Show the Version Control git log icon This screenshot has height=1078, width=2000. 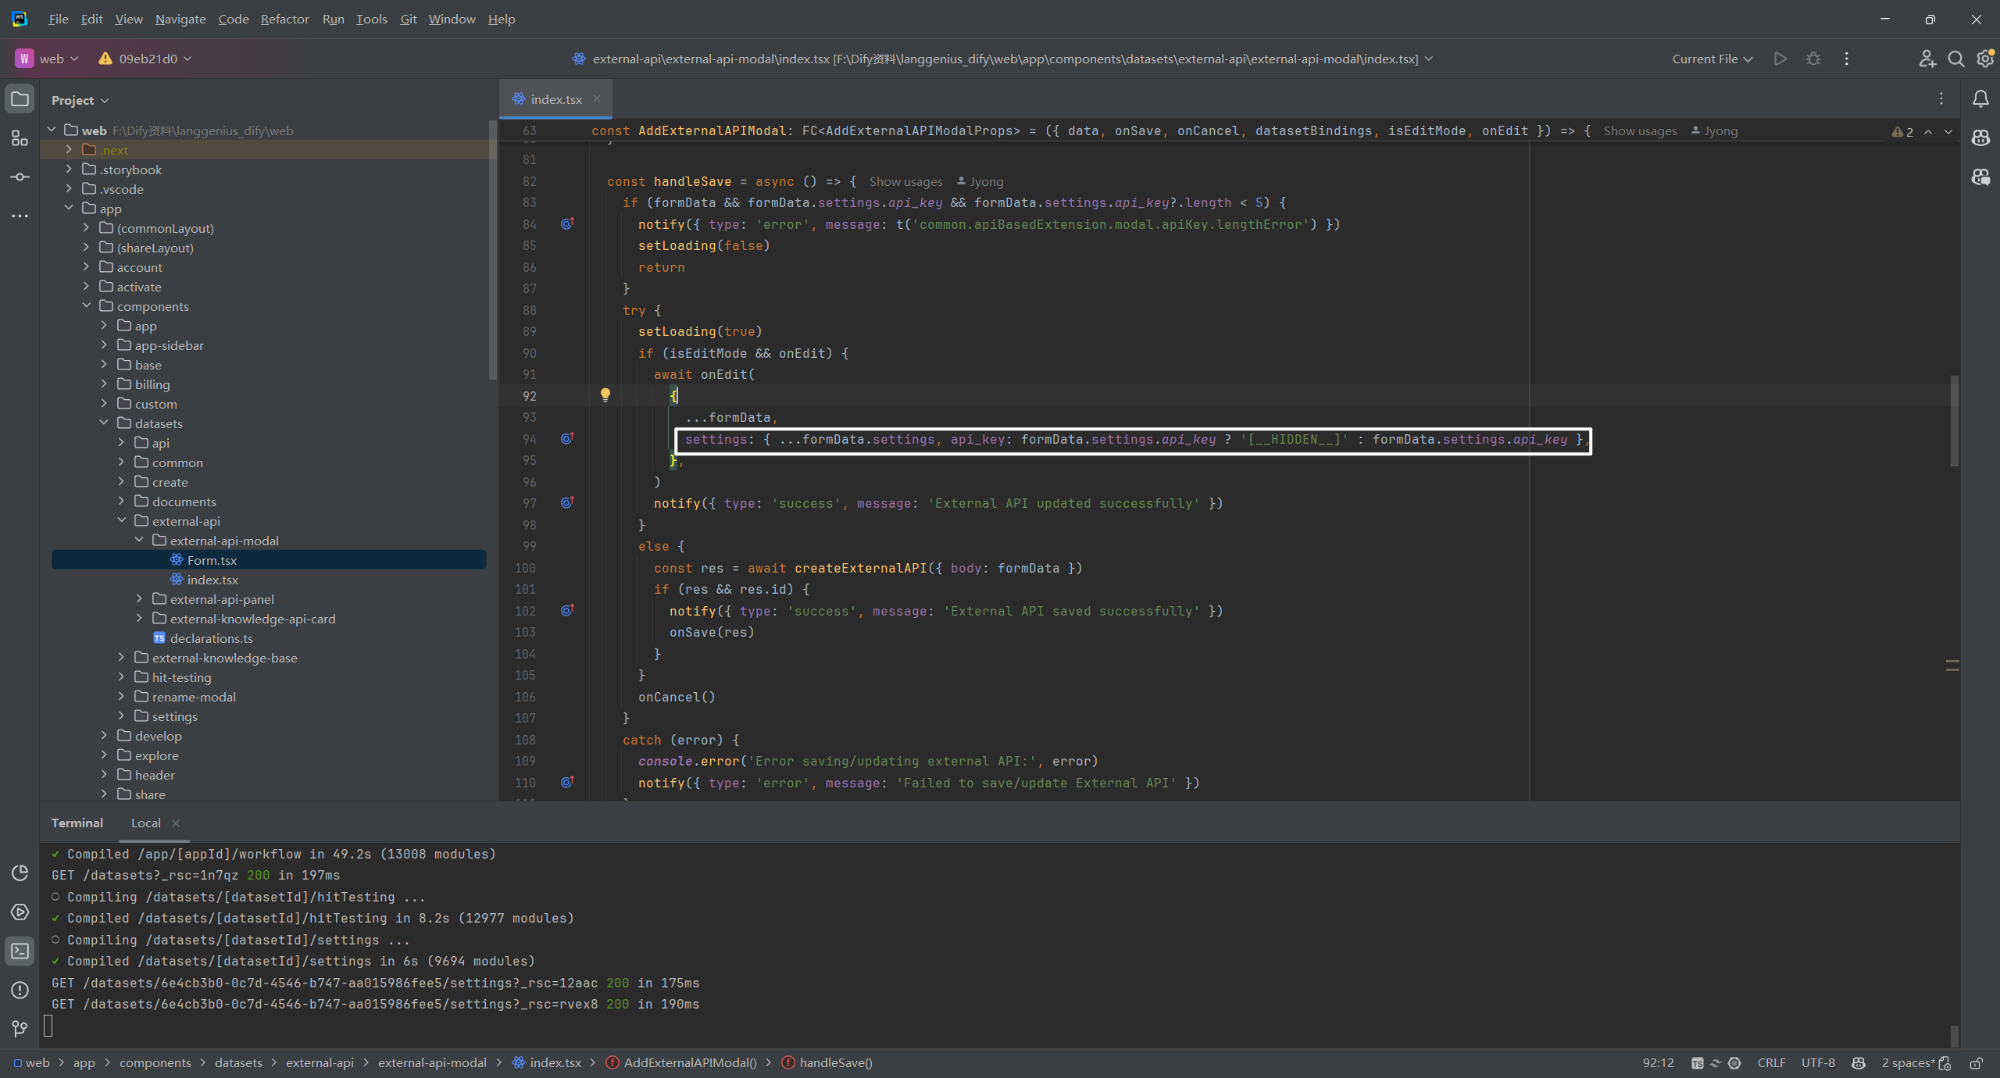tap(19, 1028)
